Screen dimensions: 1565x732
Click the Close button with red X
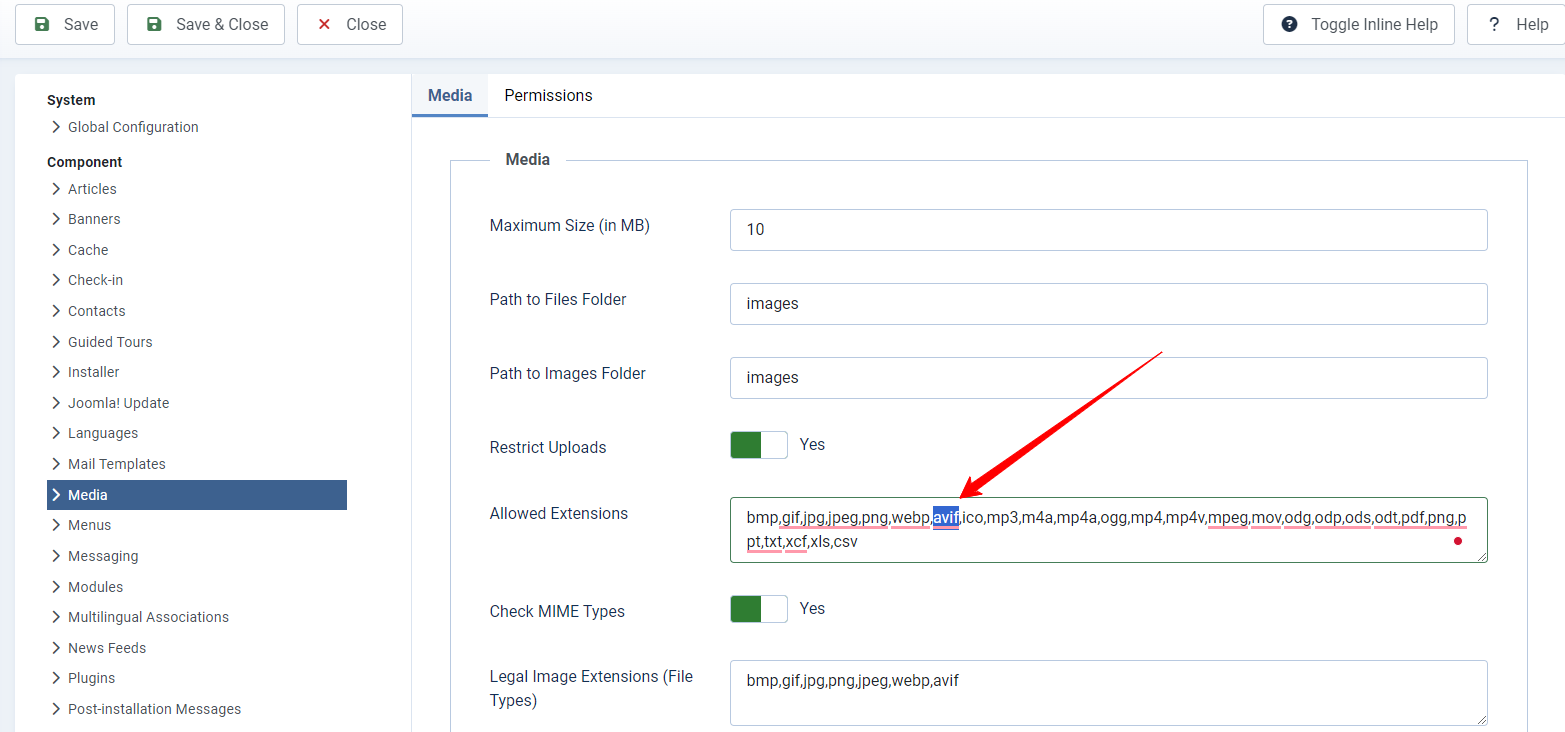350,25
